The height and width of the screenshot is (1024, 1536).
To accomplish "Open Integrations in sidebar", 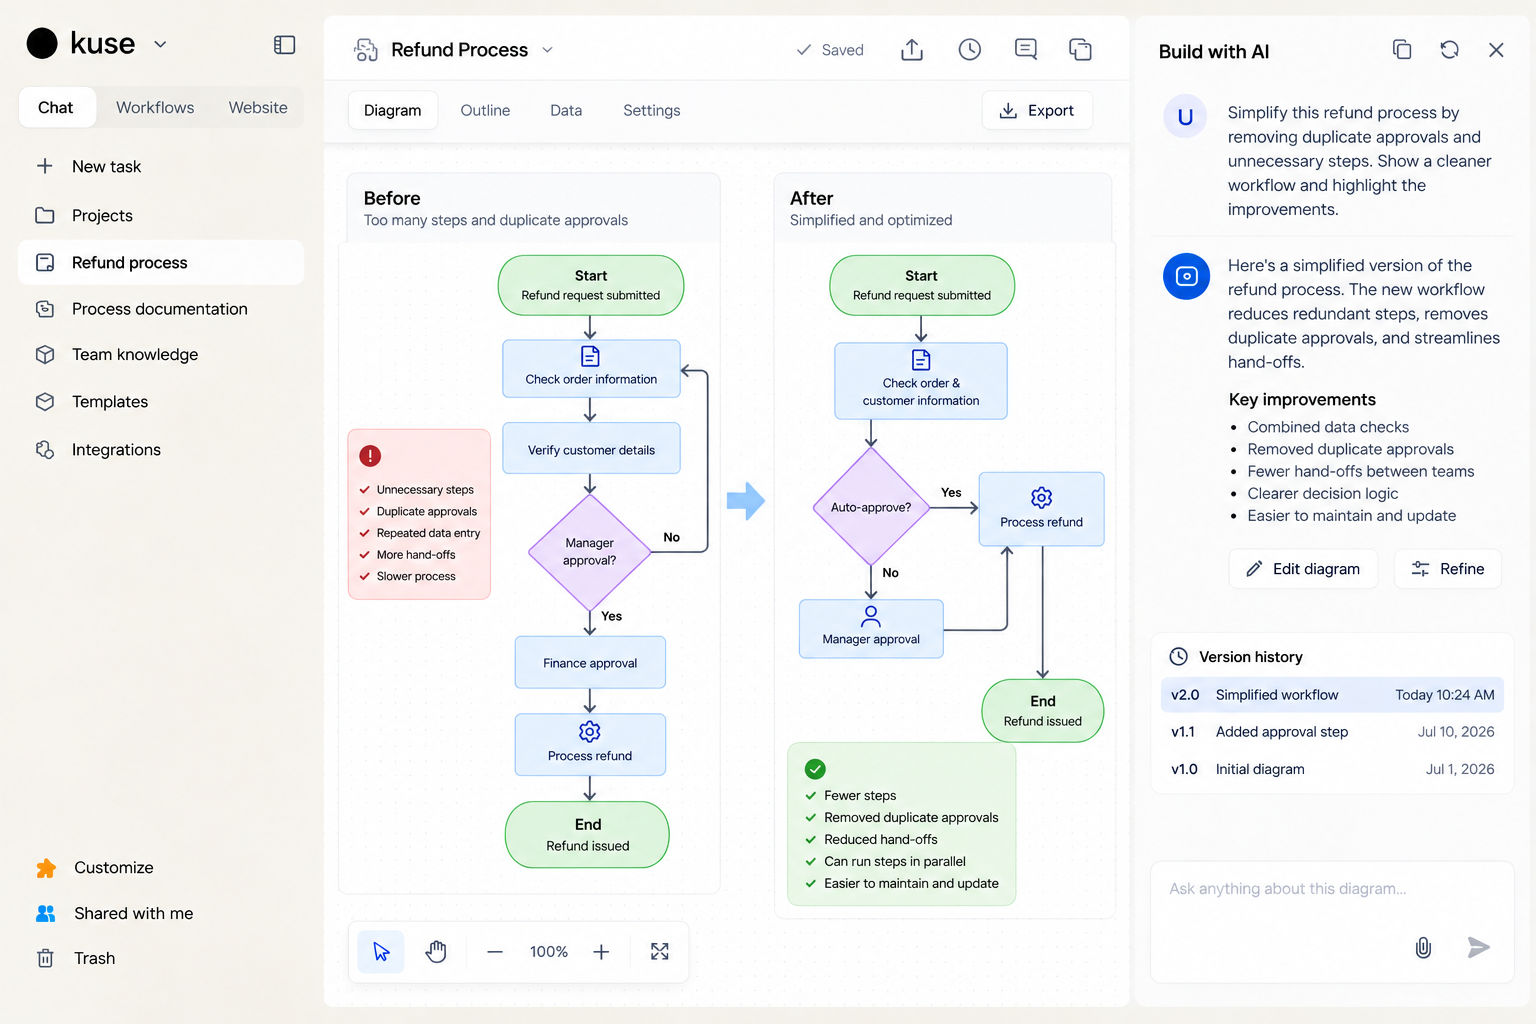I will pos(161,449).
